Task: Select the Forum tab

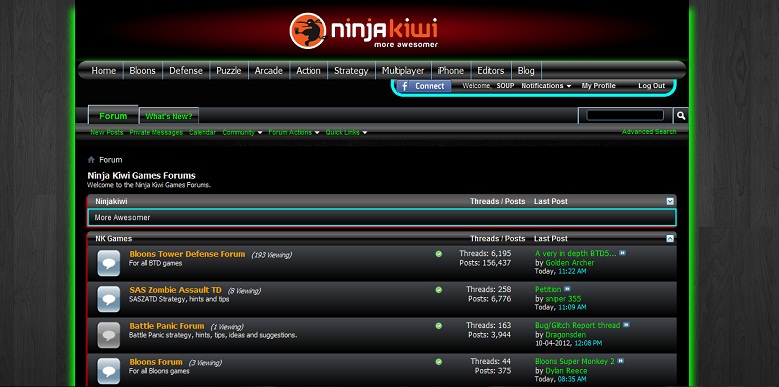Action: tap(113, 116)
